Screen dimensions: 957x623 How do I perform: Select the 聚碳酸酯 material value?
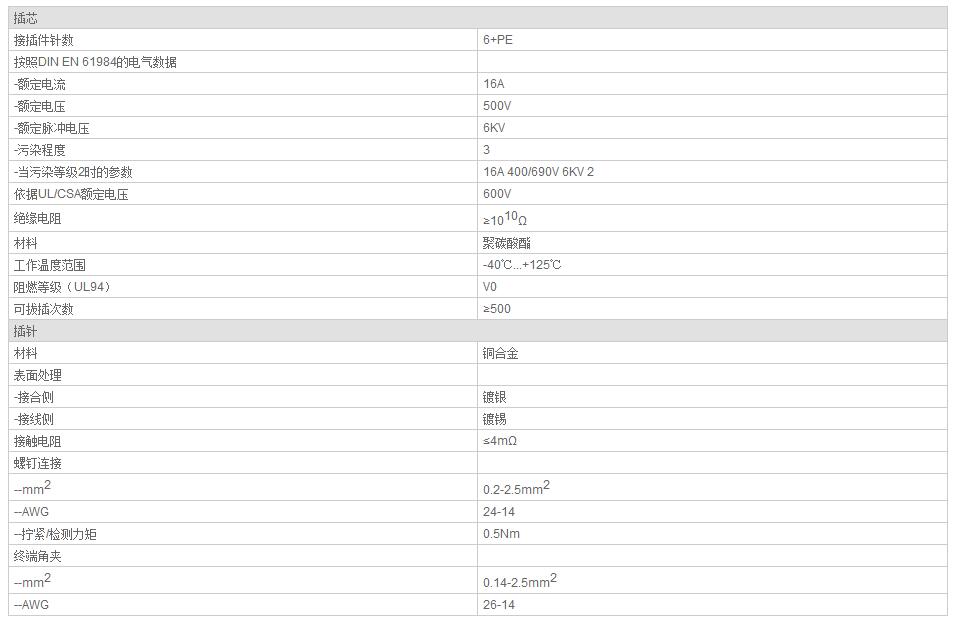click(507, 243)
